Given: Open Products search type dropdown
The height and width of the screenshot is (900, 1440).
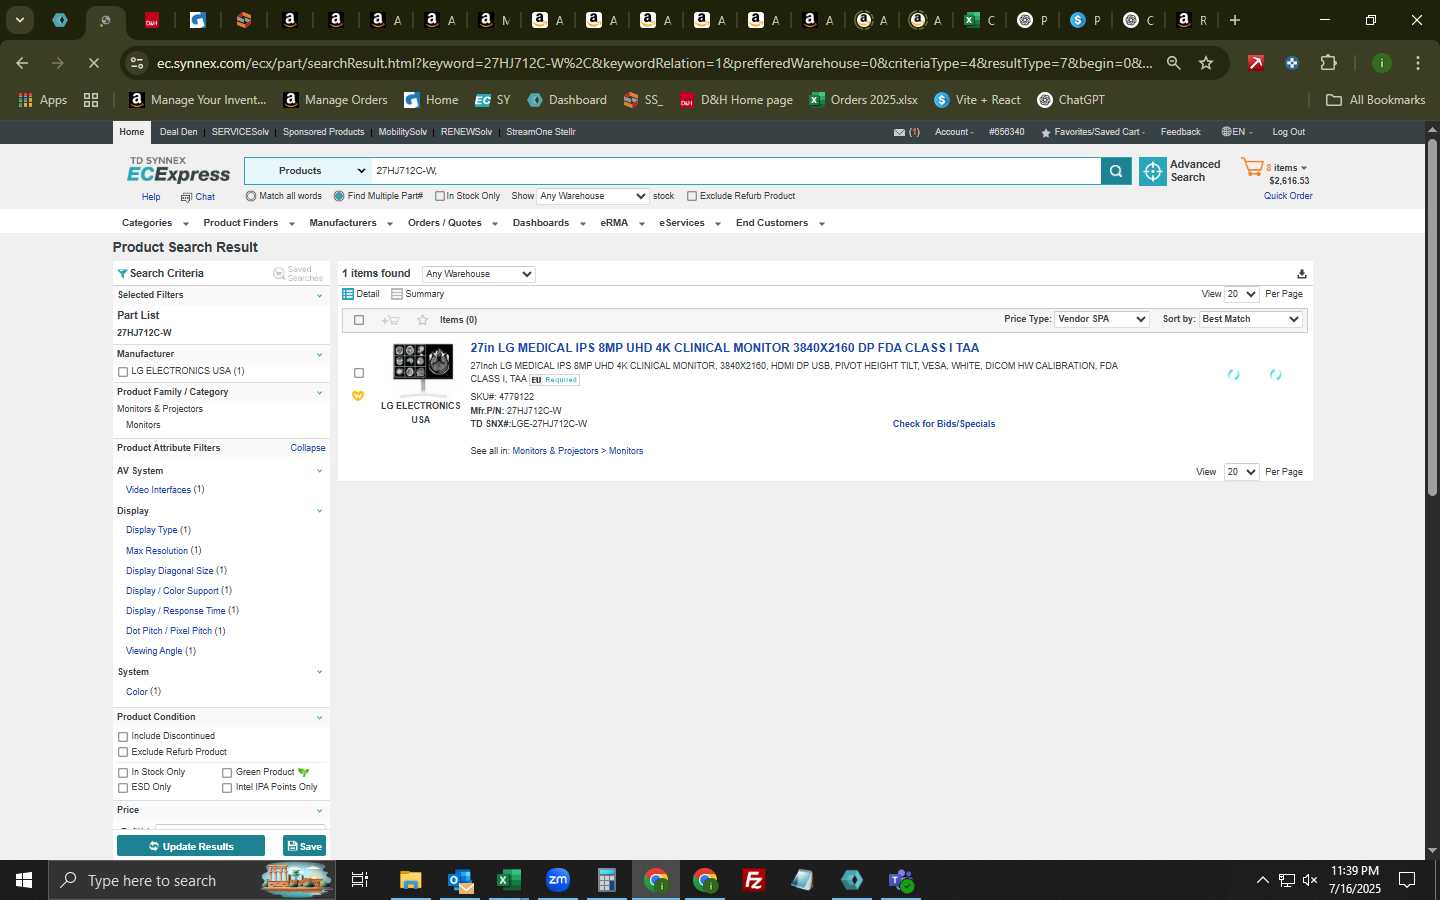Looking at the screenshot, I should pos(308,171).
